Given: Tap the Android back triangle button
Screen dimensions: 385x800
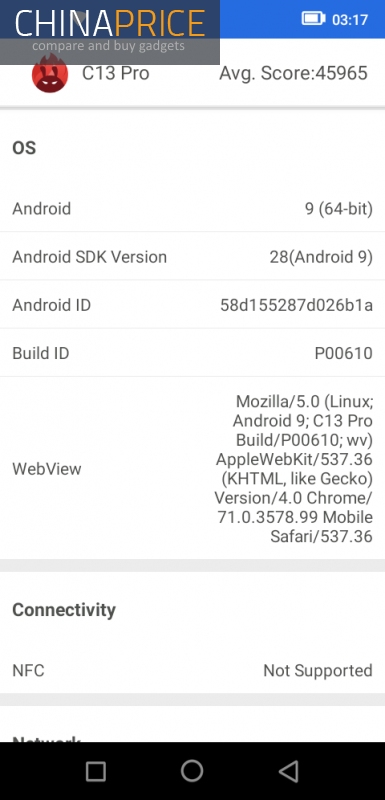Looking at the screenshot, I should click(288, 771).
